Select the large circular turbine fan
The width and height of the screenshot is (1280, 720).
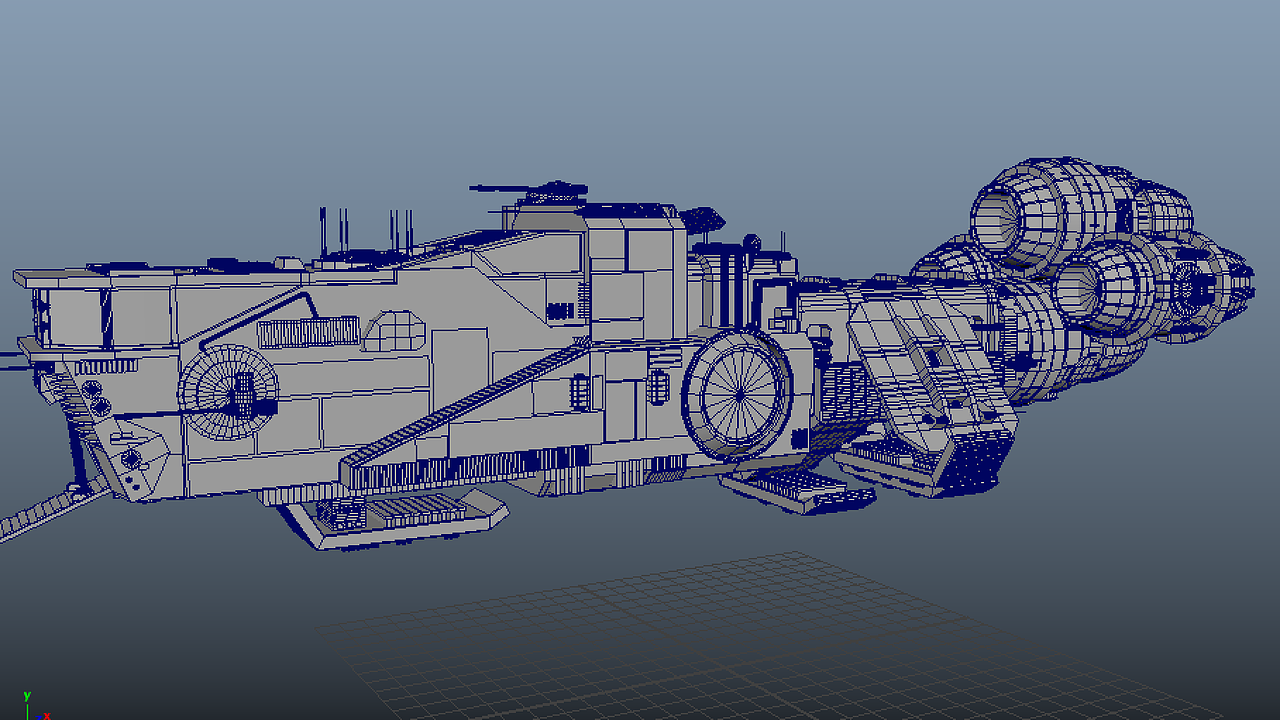tap(738, 395)
